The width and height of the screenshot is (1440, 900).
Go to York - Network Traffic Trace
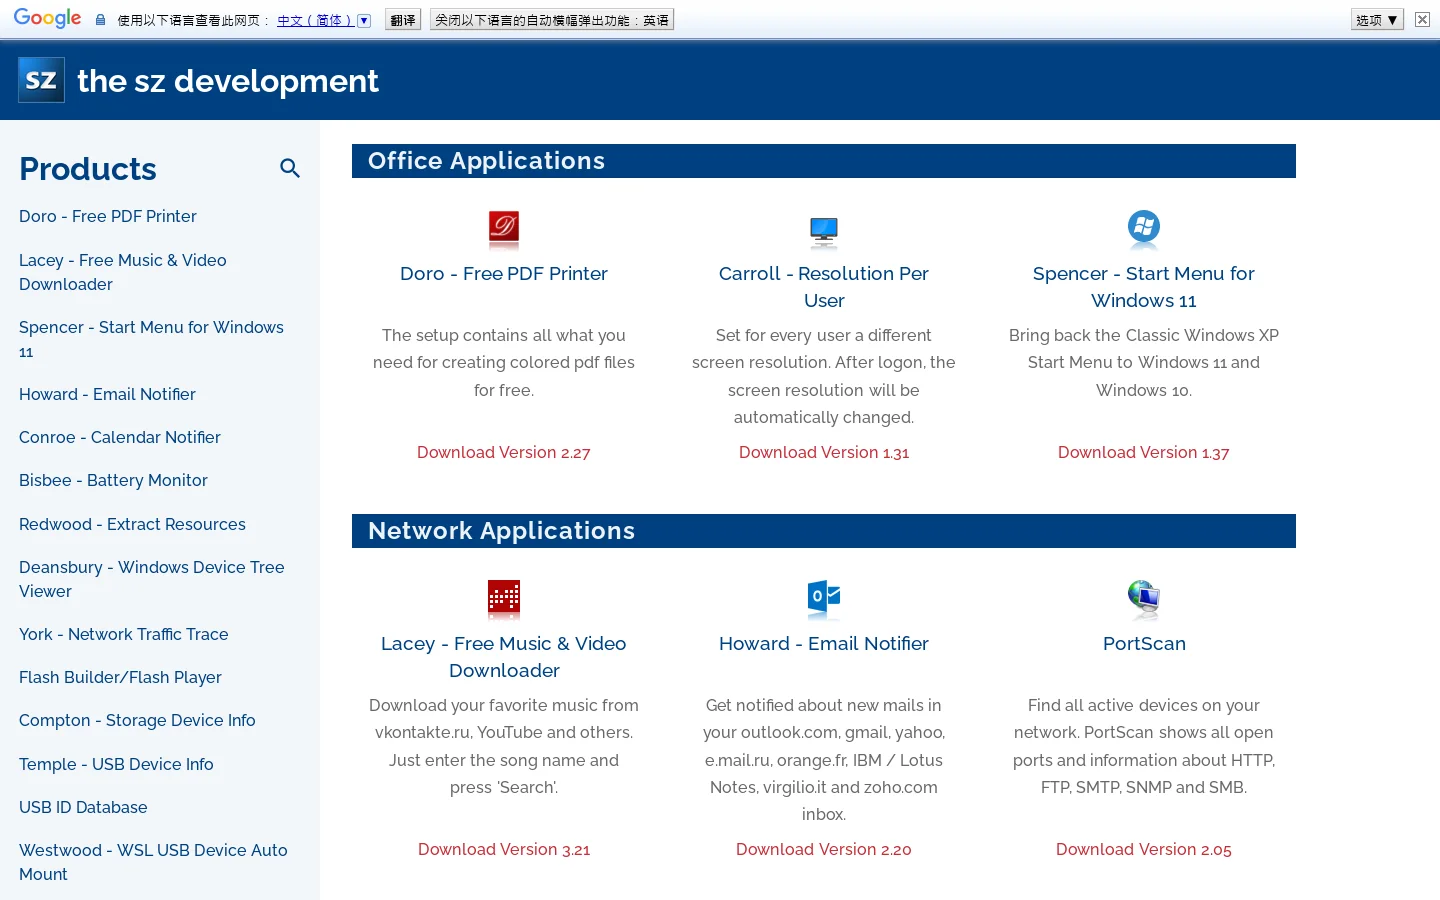click(124, 634)
